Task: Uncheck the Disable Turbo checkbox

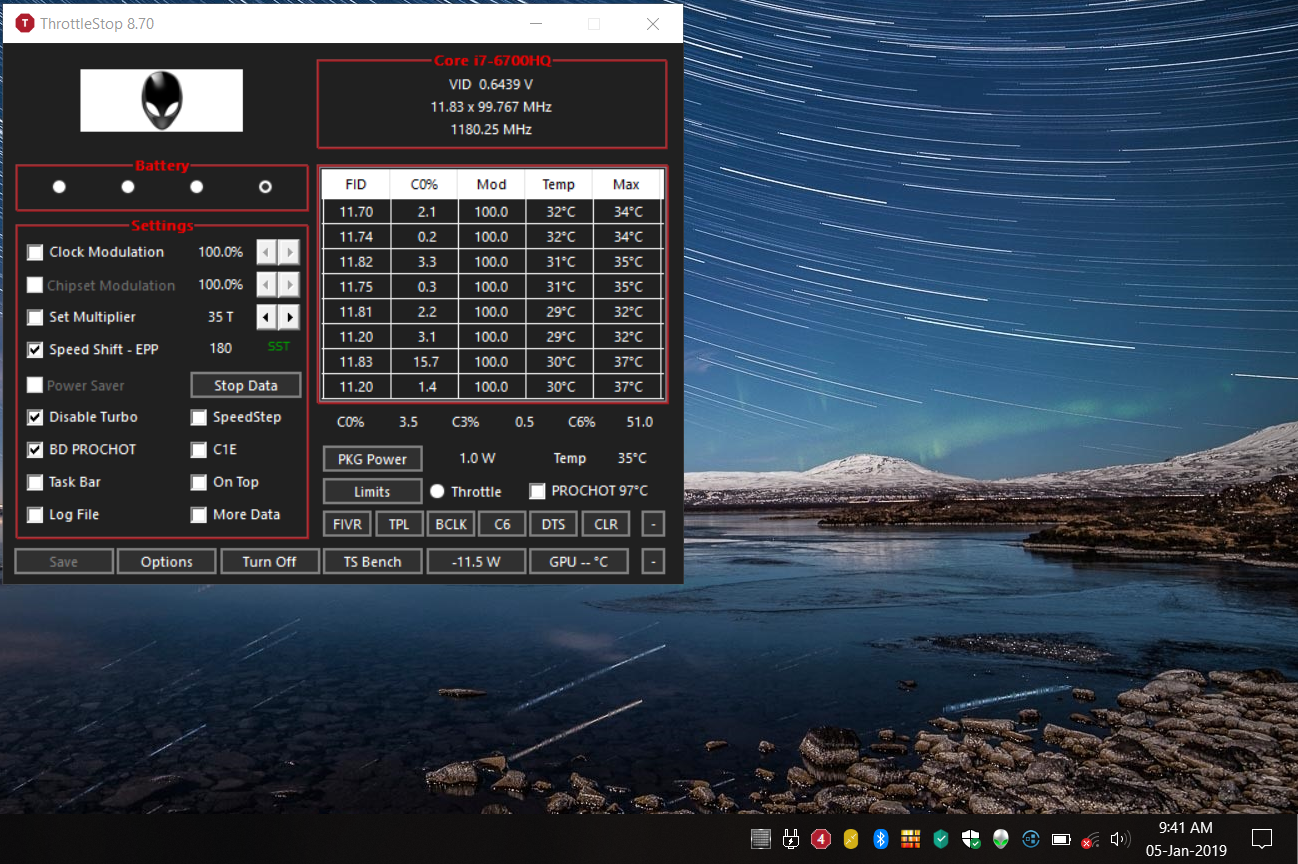Action: coord(35,417)
